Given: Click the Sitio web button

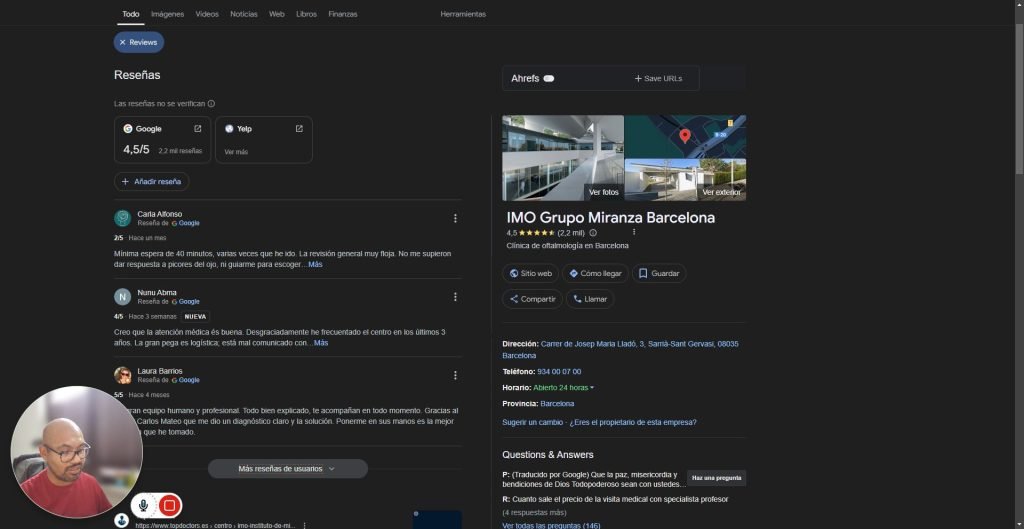Looking at the screenshot, I should 530,274.
